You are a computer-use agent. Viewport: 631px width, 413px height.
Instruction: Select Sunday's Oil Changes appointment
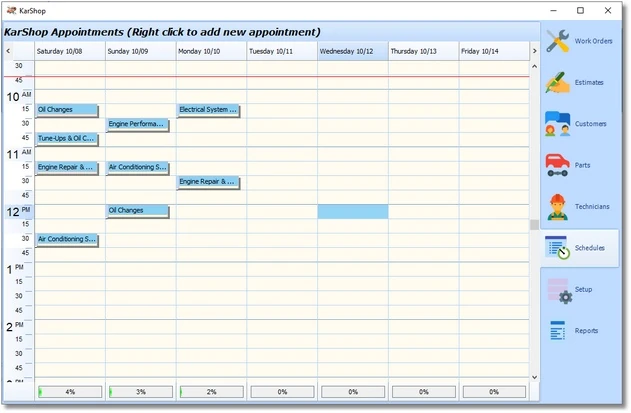pos(138,211)
